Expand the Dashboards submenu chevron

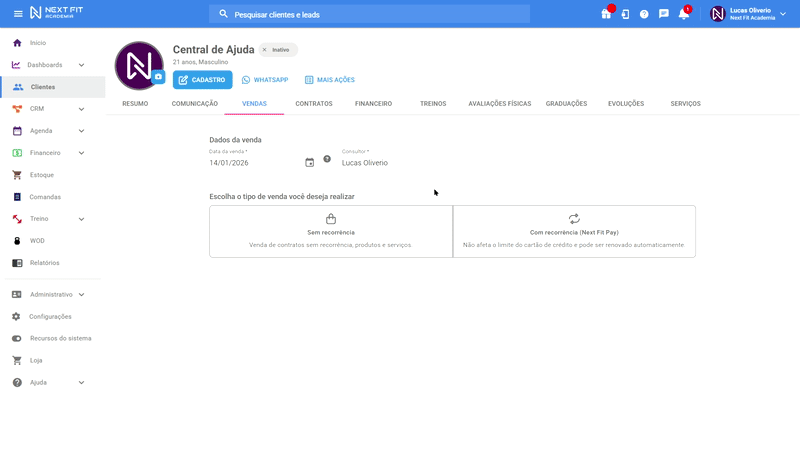[81, 65]
